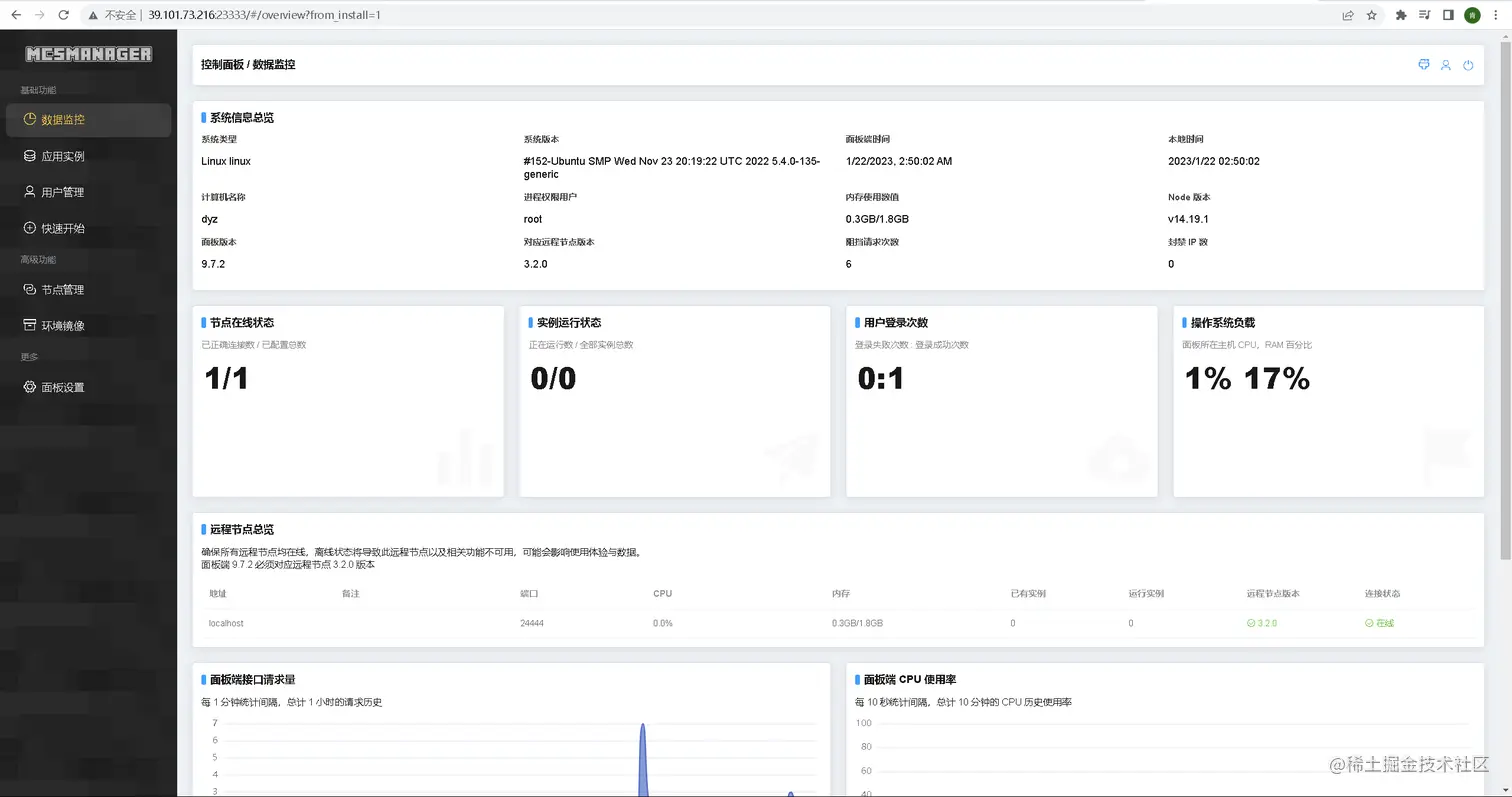
Task: Click the 0.0% CPU cell
Action: 663,623
